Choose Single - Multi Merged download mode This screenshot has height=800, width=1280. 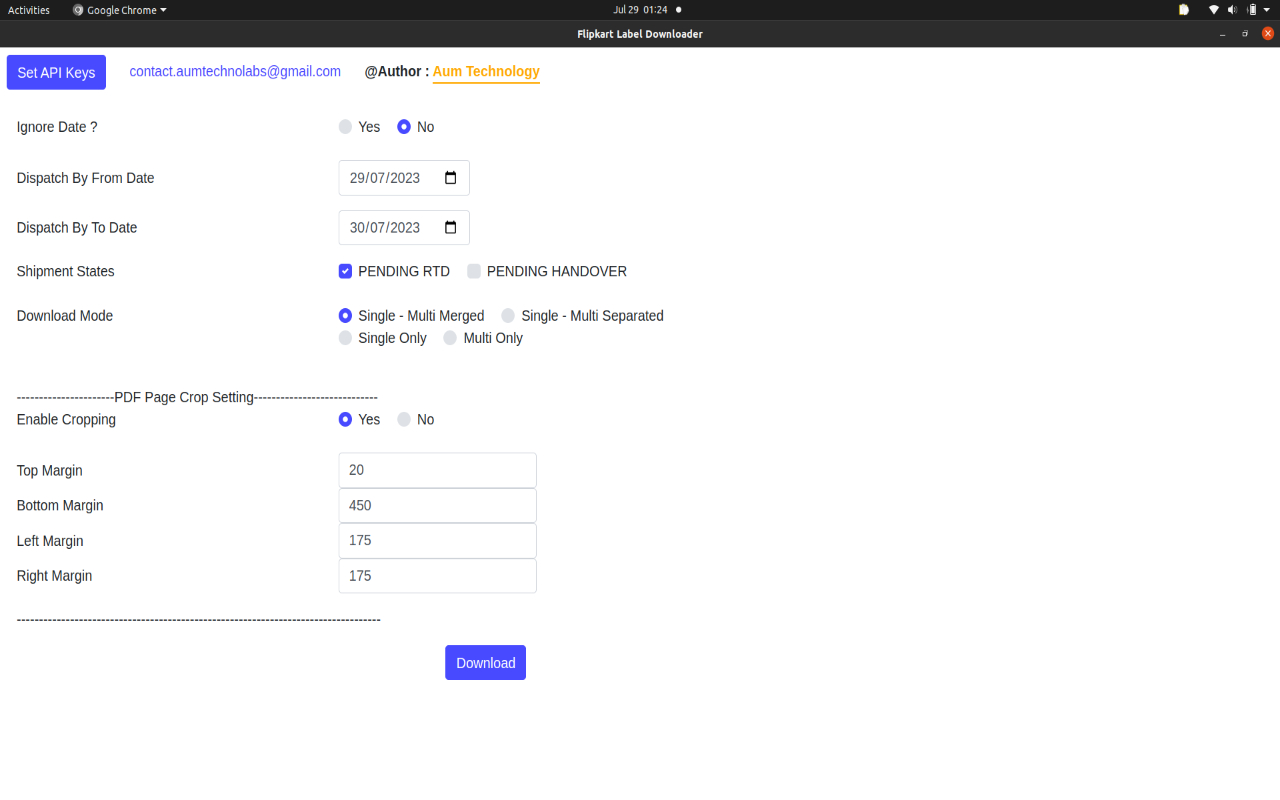coord(346,316)
